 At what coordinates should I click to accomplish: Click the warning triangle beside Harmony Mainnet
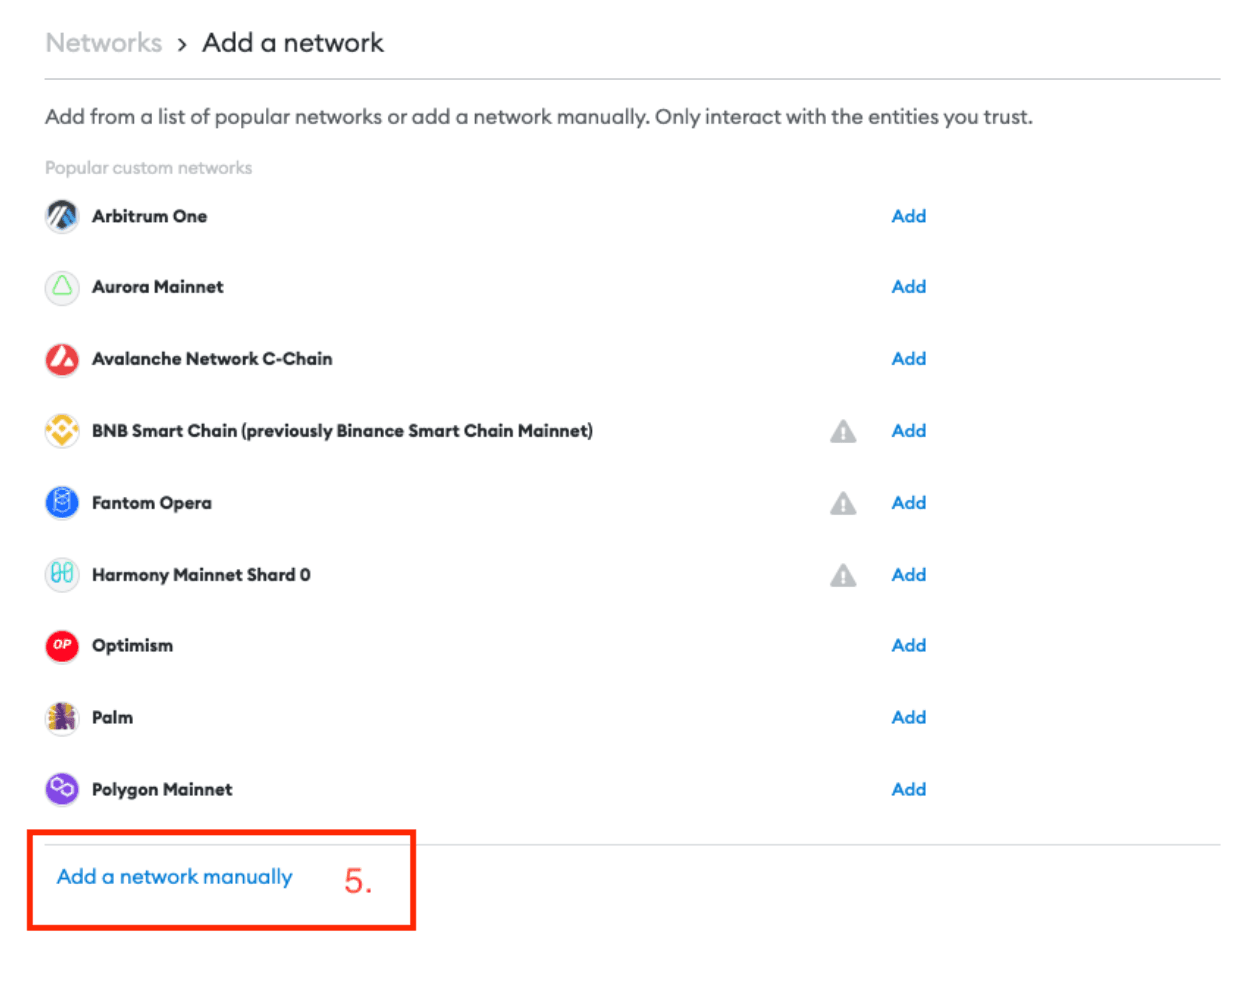(843, 575)
